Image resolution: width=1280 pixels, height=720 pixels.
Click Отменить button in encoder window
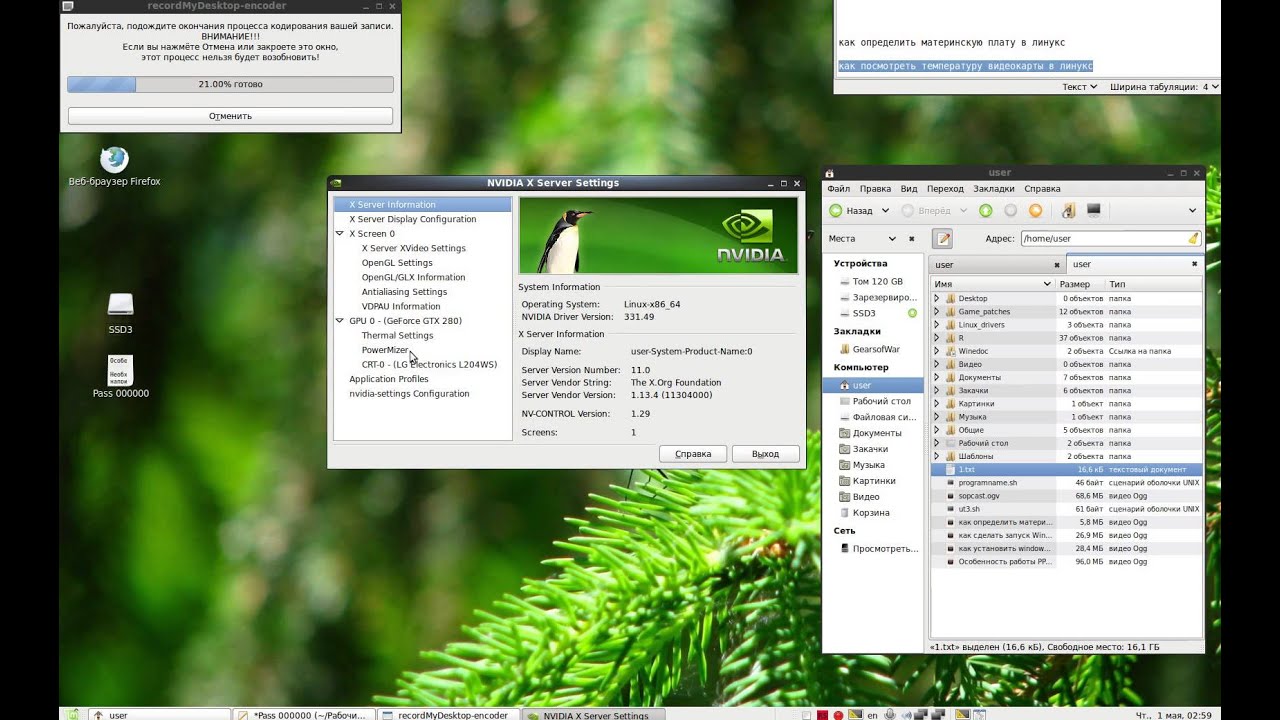[x=230, y=116]
